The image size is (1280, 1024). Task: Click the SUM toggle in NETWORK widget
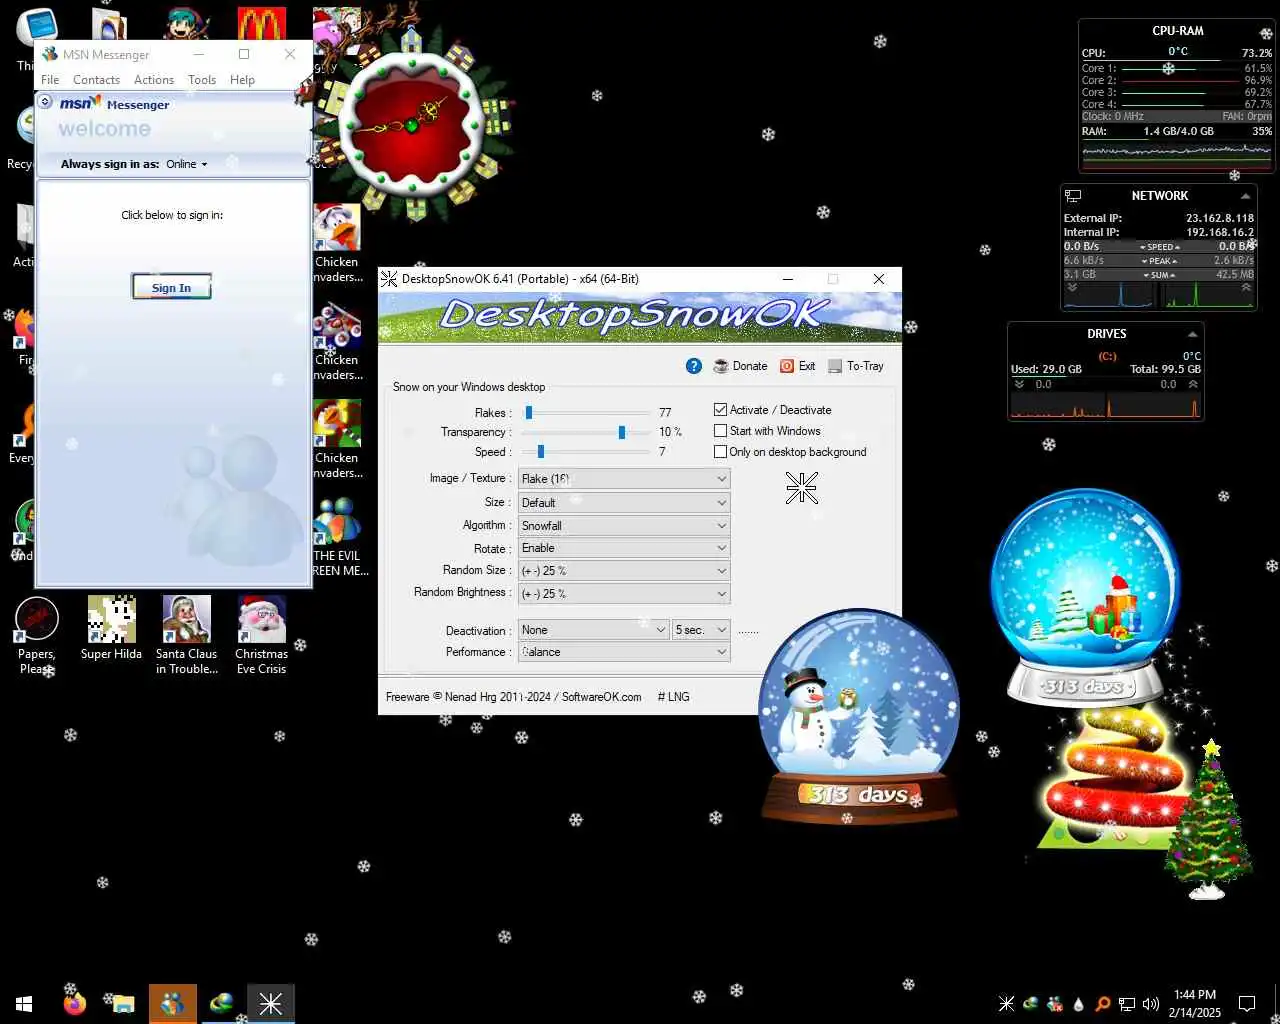pos(1160,275)
